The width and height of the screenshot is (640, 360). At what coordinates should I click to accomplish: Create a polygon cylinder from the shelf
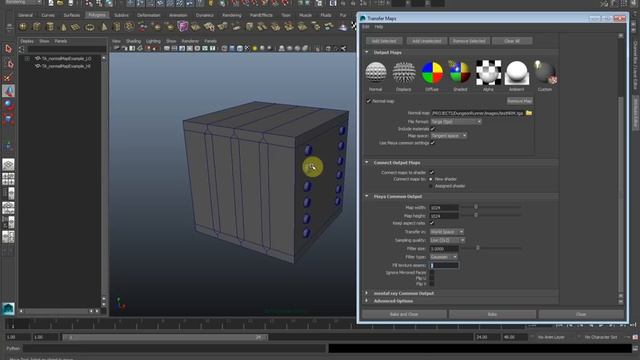pyautogui.click(x=50, y=27)
